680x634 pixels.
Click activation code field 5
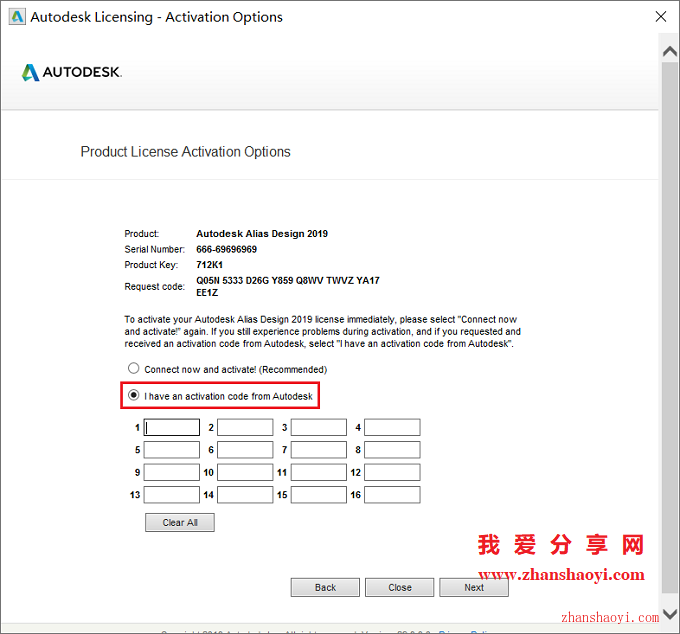click(x=172, y=450)
